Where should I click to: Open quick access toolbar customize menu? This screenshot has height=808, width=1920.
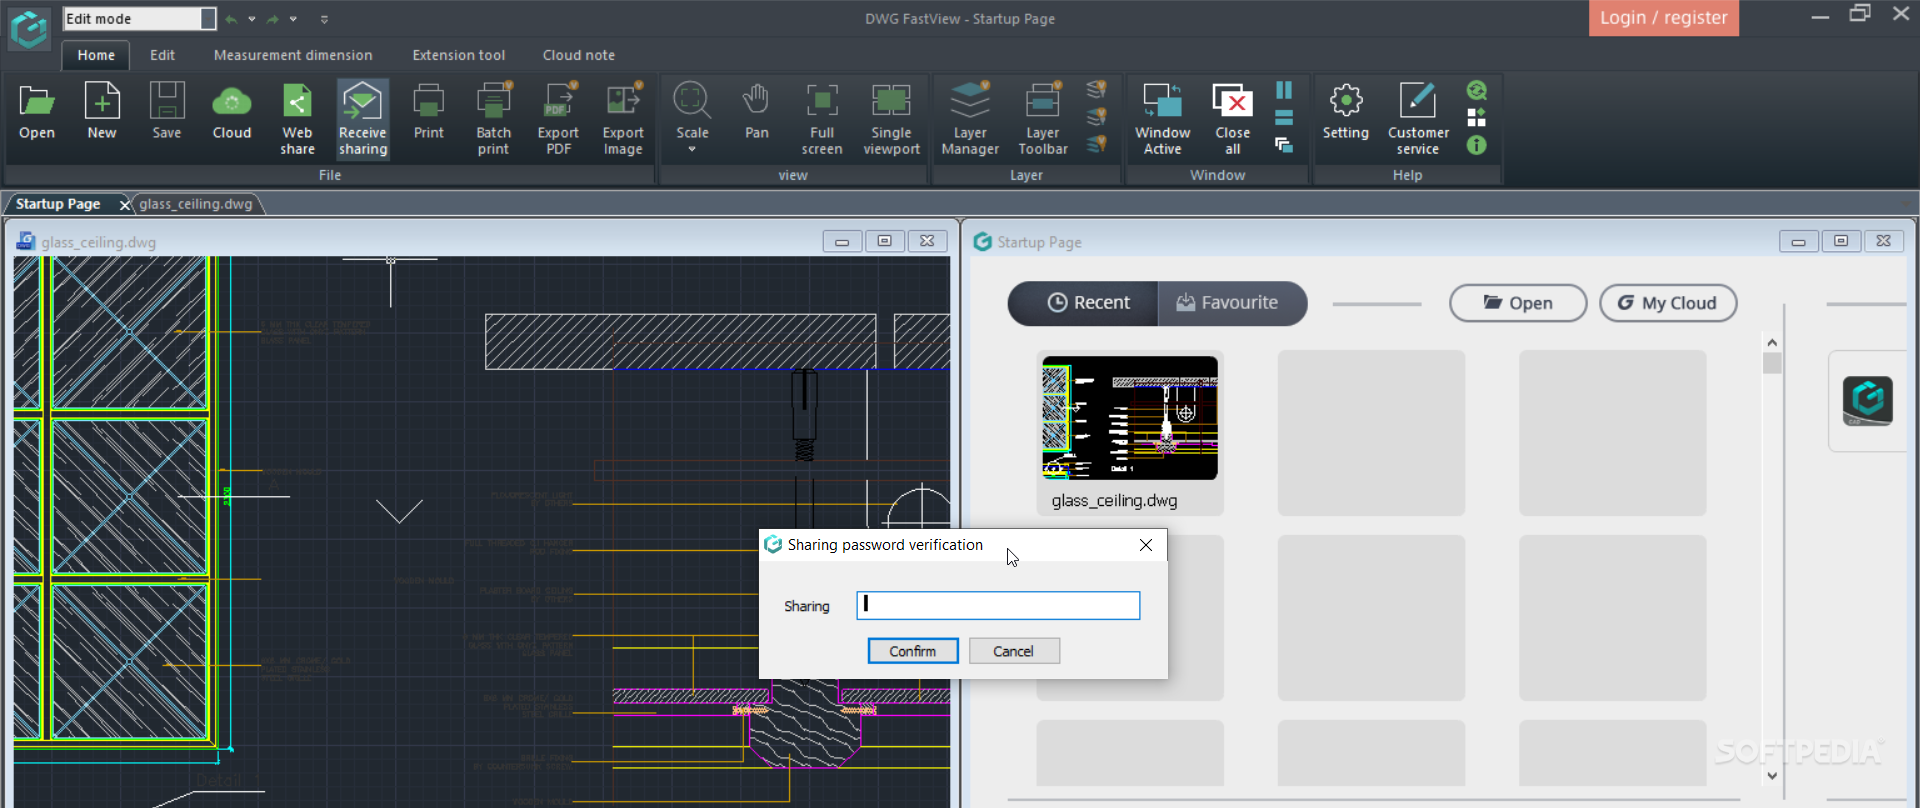[324, 19]
